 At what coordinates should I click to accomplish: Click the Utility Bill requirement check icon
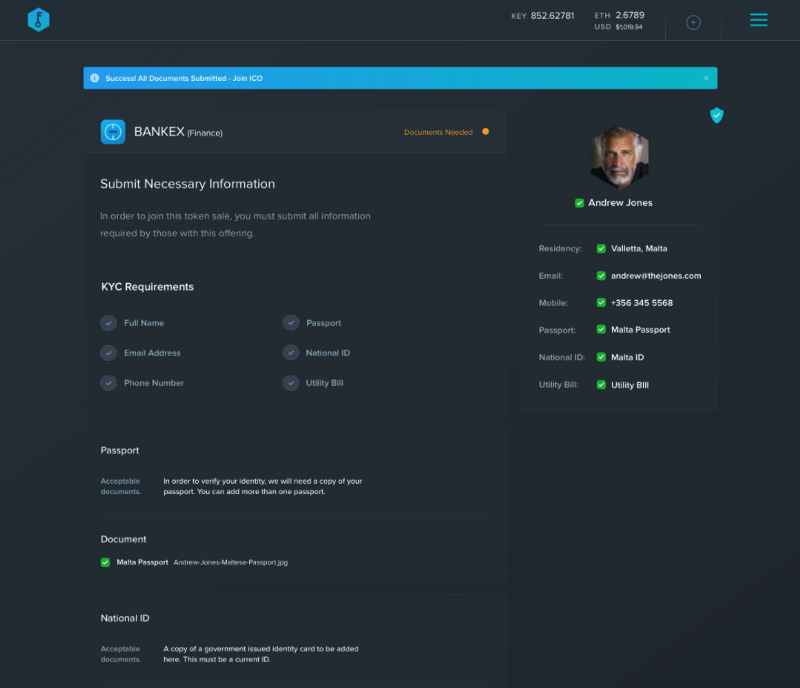click(291, 383)
